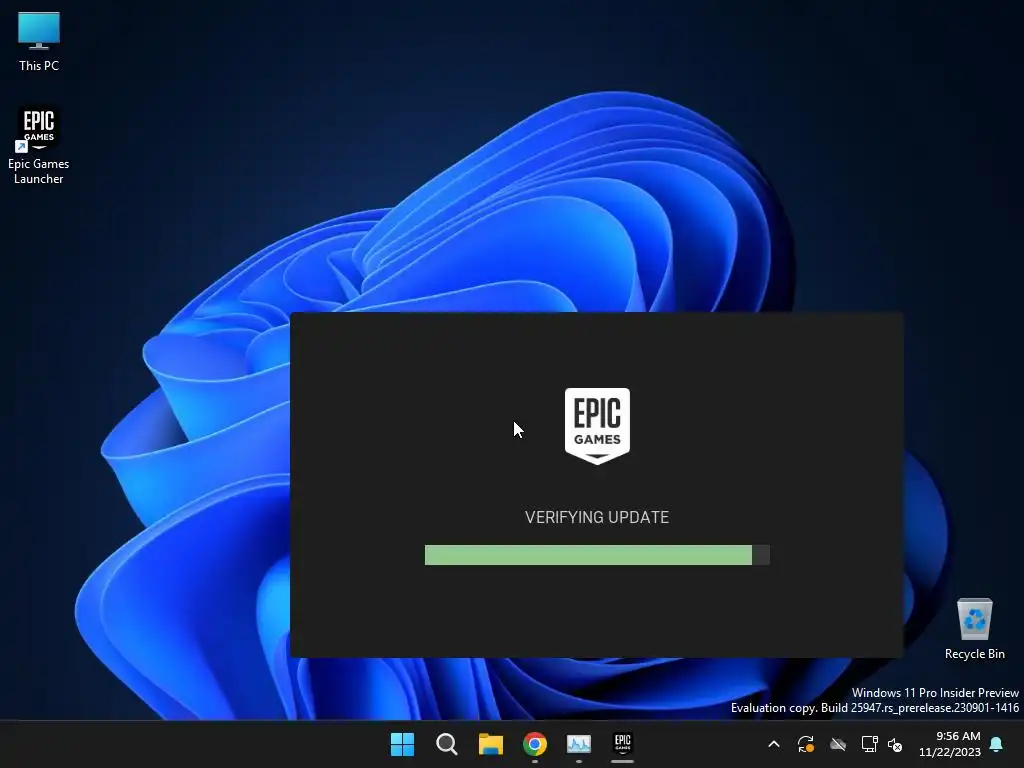Image resolution: width=1024 pixels, height=768 pixels.
Task: Open taskbar Search
Action: 447,744
